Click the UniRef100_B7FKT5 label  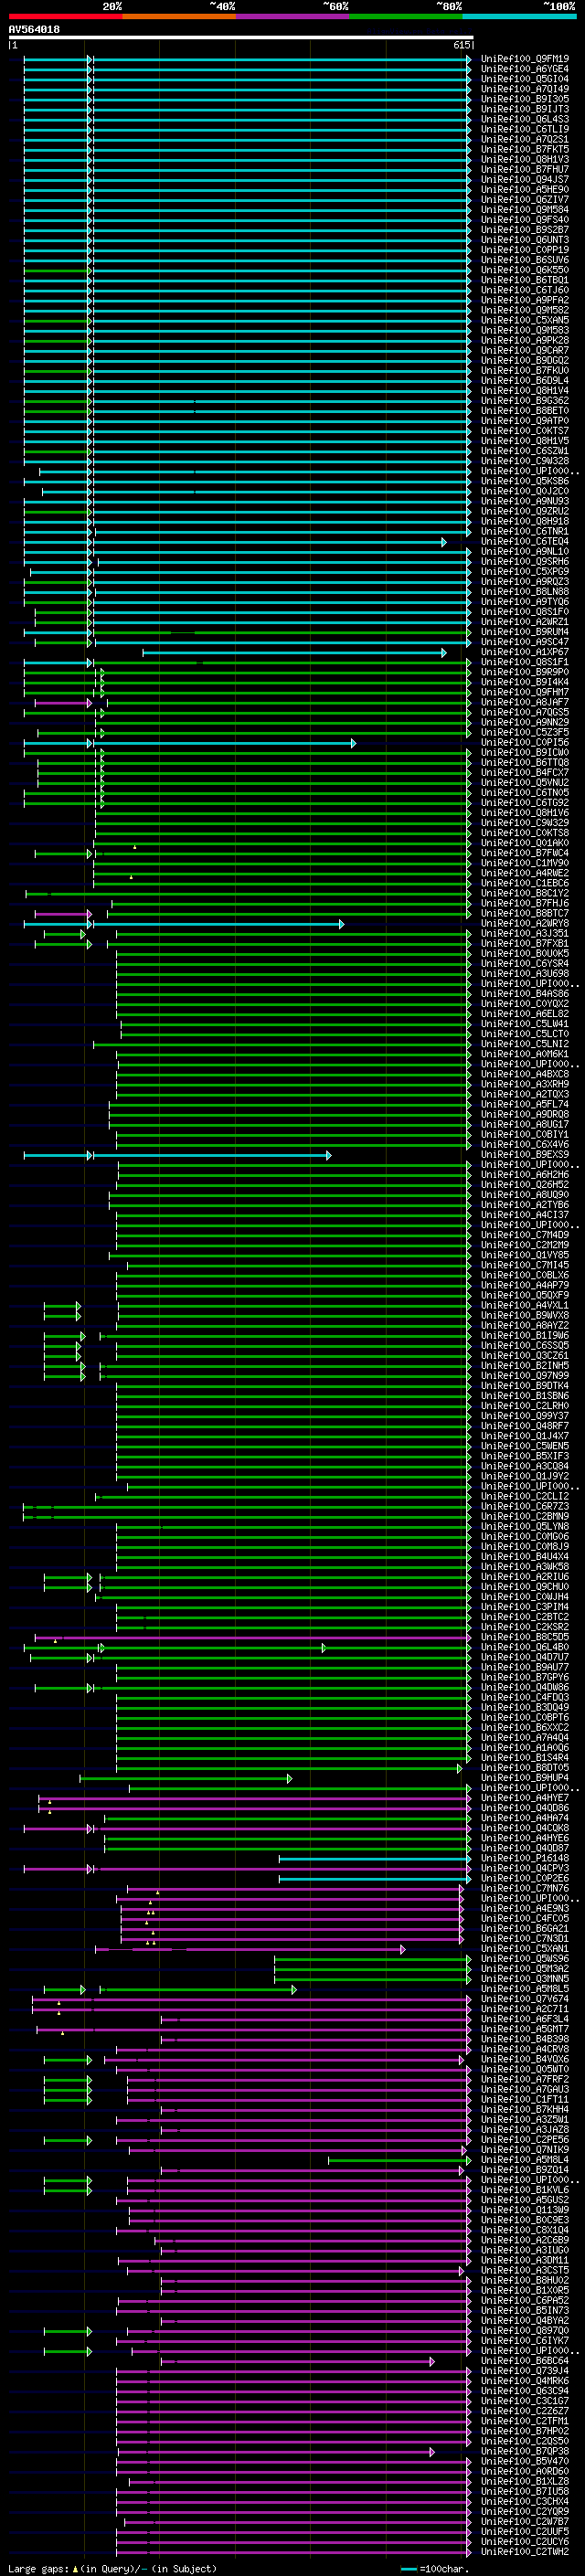pyautogui.click(x=525, y=149)
